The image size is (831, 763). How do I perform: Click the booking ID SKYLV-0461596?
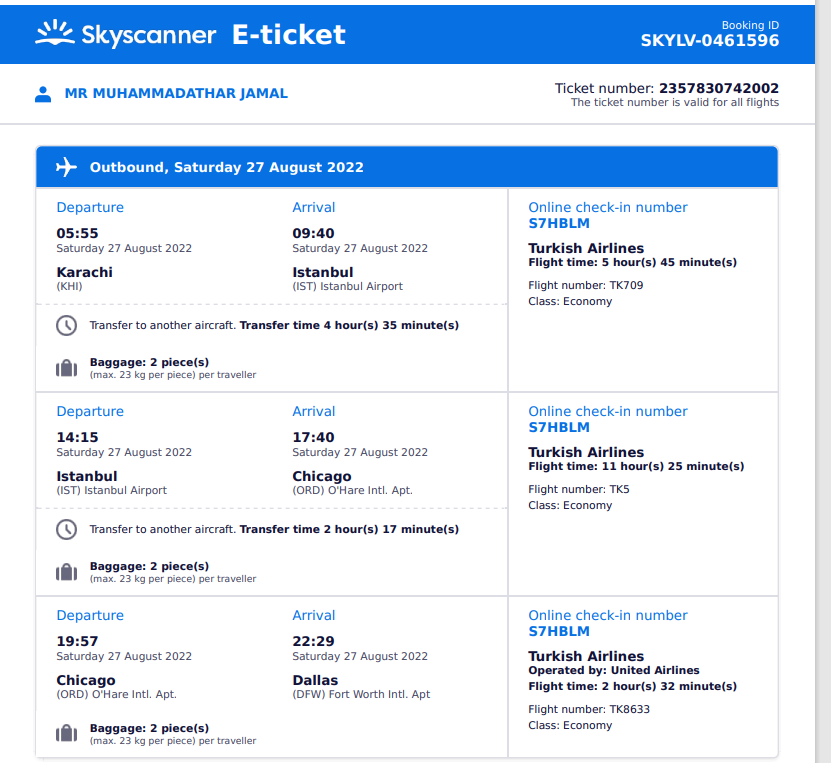[x=709, y=41]
